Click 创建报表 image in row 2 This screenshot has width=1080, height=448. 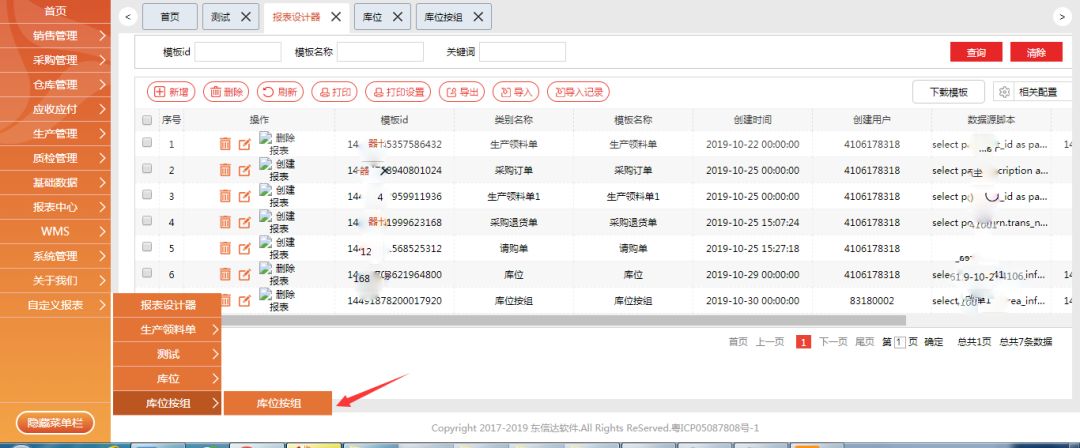point(278,170)
